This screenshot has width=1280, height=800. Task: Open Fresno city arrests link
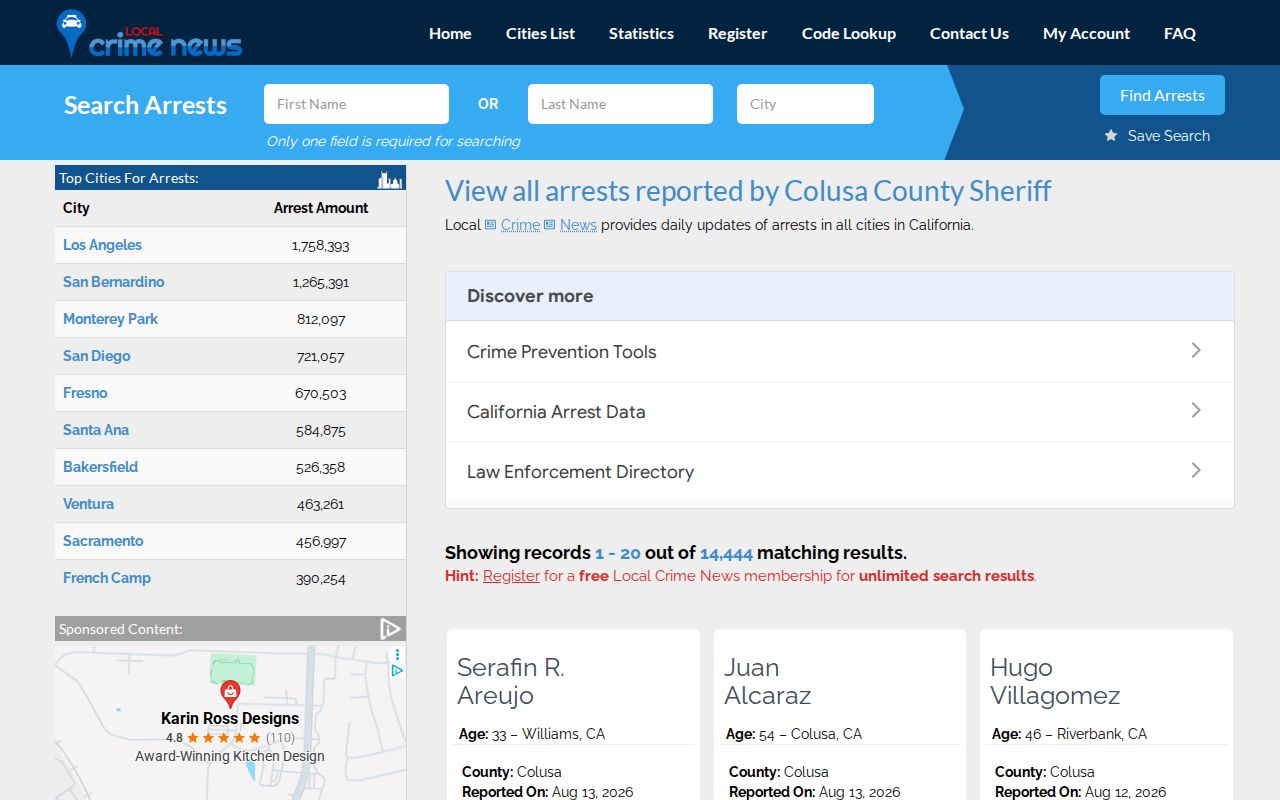pyautogui.click(x=85, y=393)
